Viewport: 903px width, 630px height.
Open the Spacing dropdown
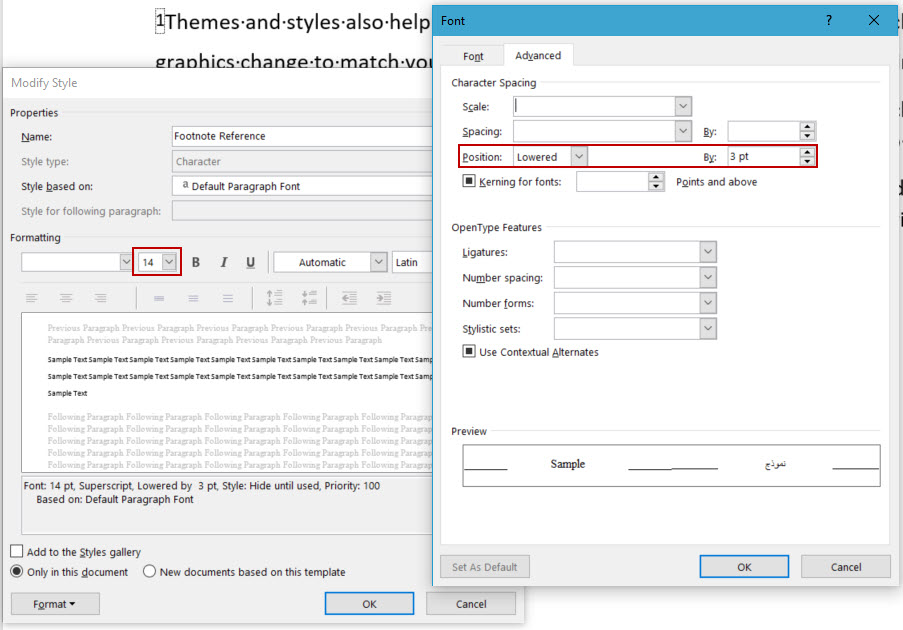(683, 131)
